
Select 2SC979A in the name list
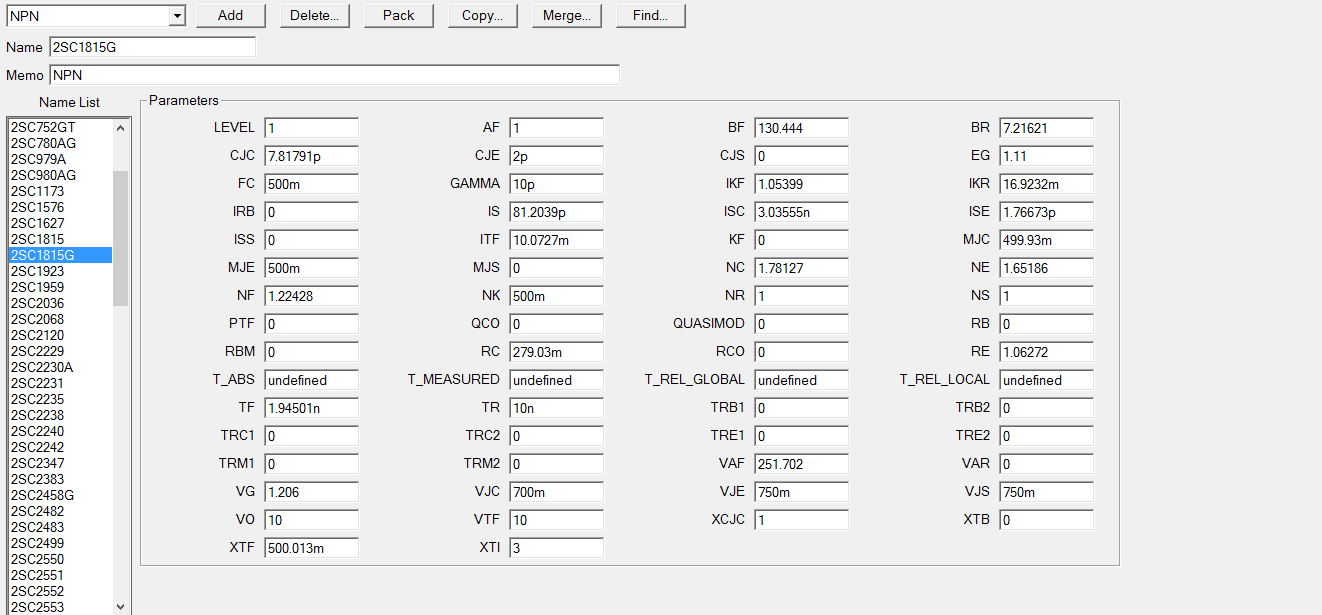60,159
